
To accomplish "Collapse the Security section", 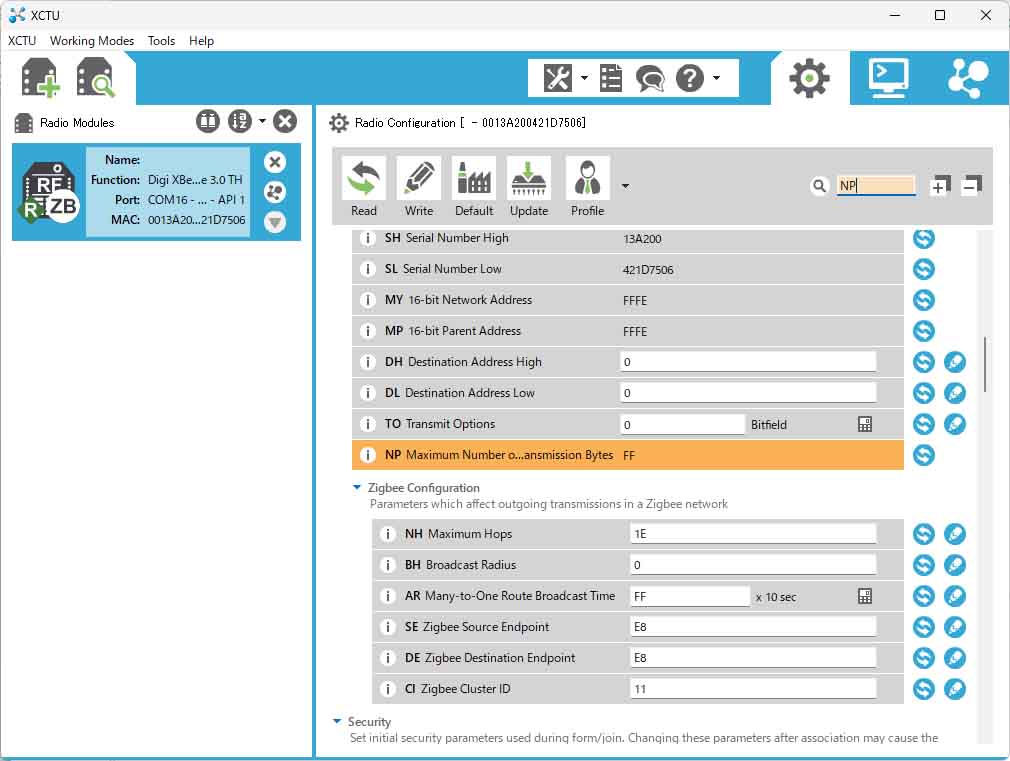I will (x=337, y=721).
